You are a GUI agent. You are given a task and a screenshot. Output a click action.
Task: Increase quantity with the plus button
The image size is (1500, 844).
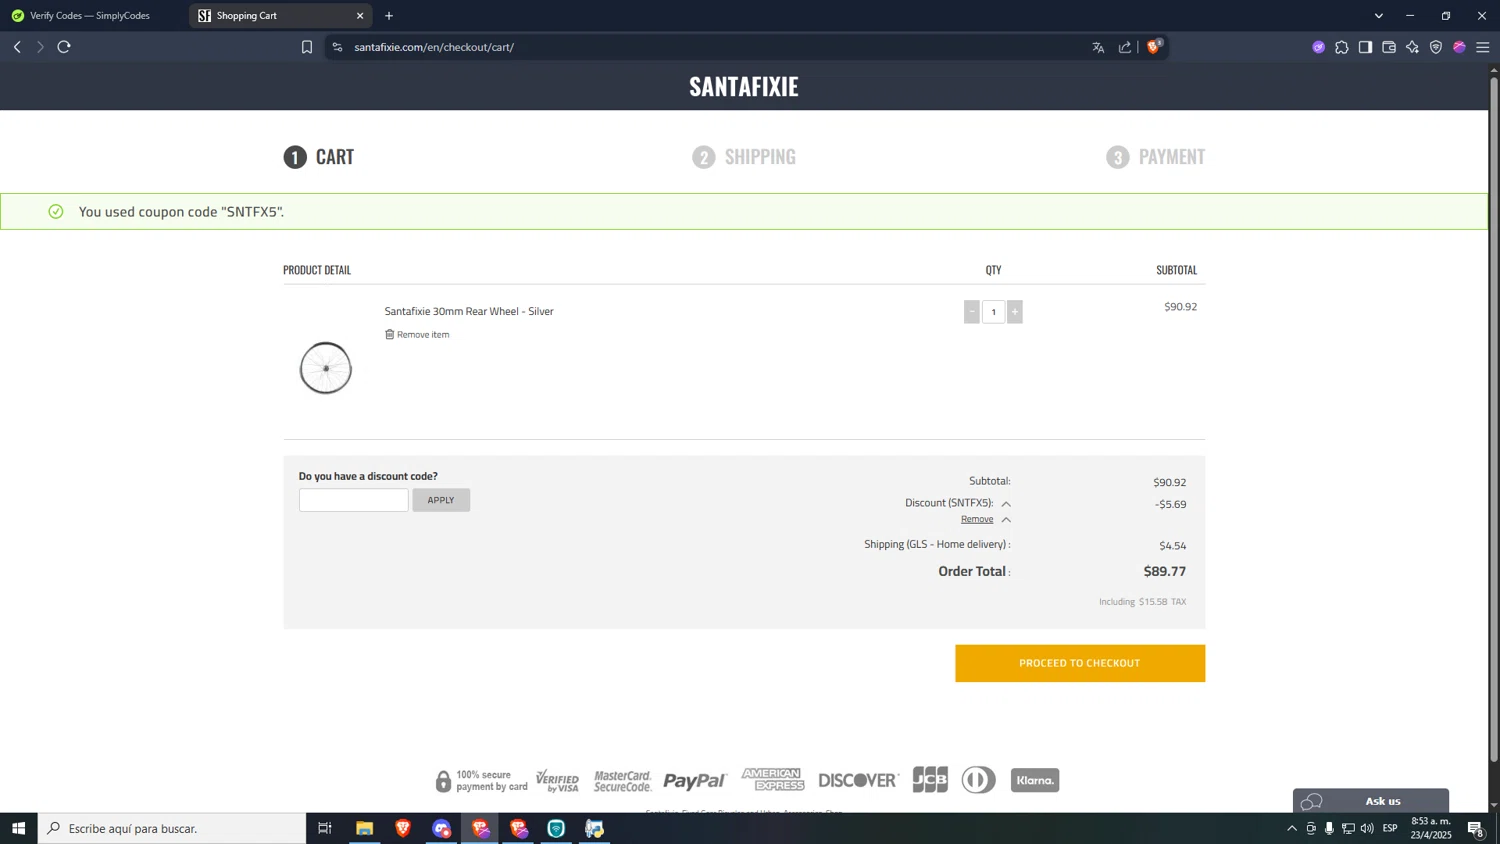coord(1015,312)
